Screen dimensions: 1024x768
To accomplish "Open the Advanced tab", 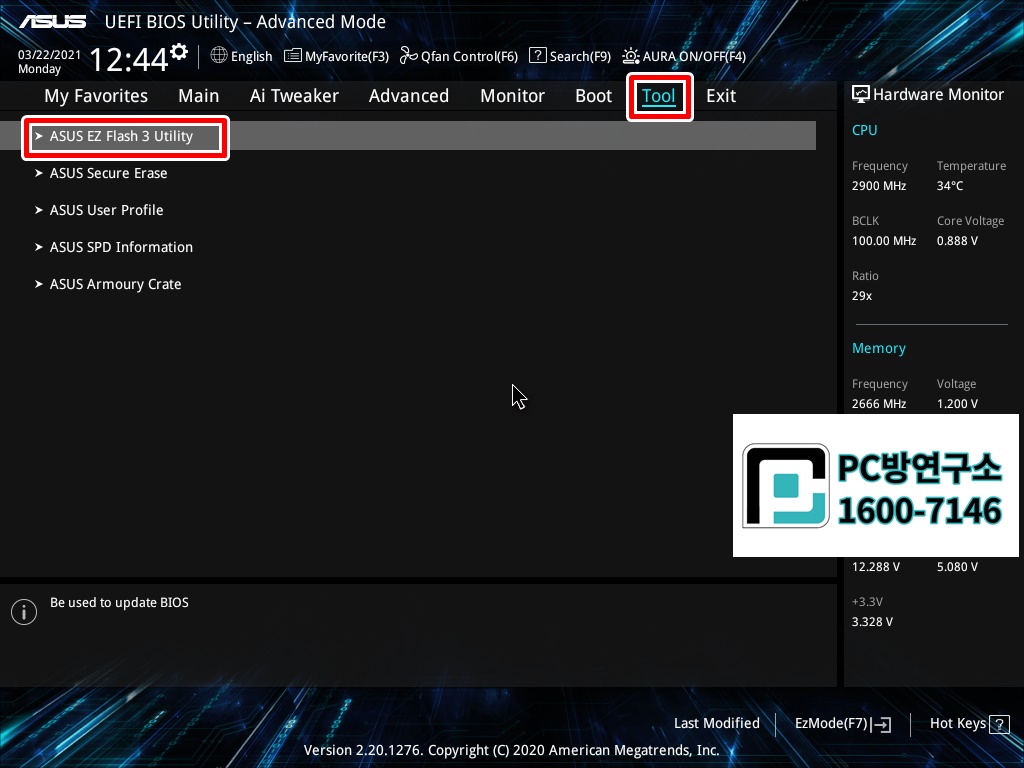I will (x=409, y=96).
